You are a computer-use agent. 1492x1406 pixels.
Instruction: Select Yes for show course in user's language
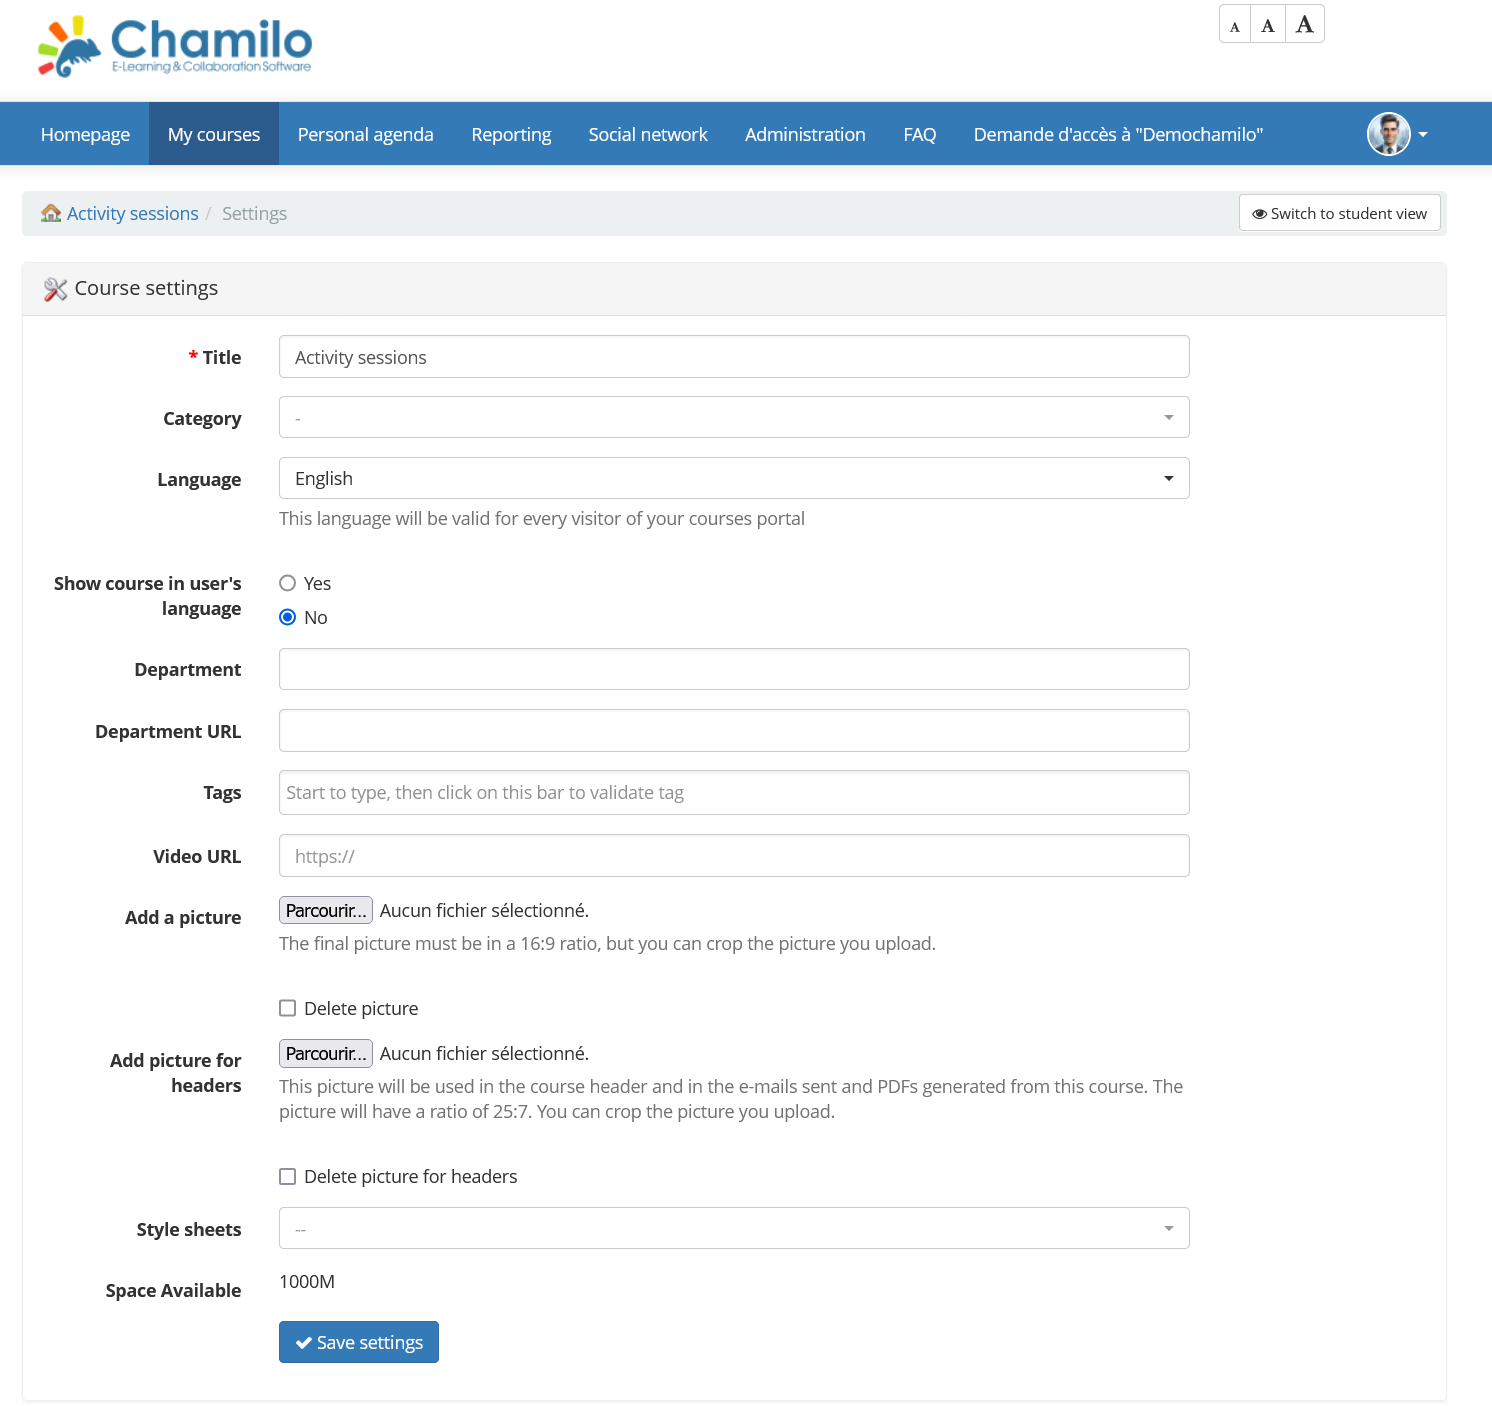click(x=288, y=583)
